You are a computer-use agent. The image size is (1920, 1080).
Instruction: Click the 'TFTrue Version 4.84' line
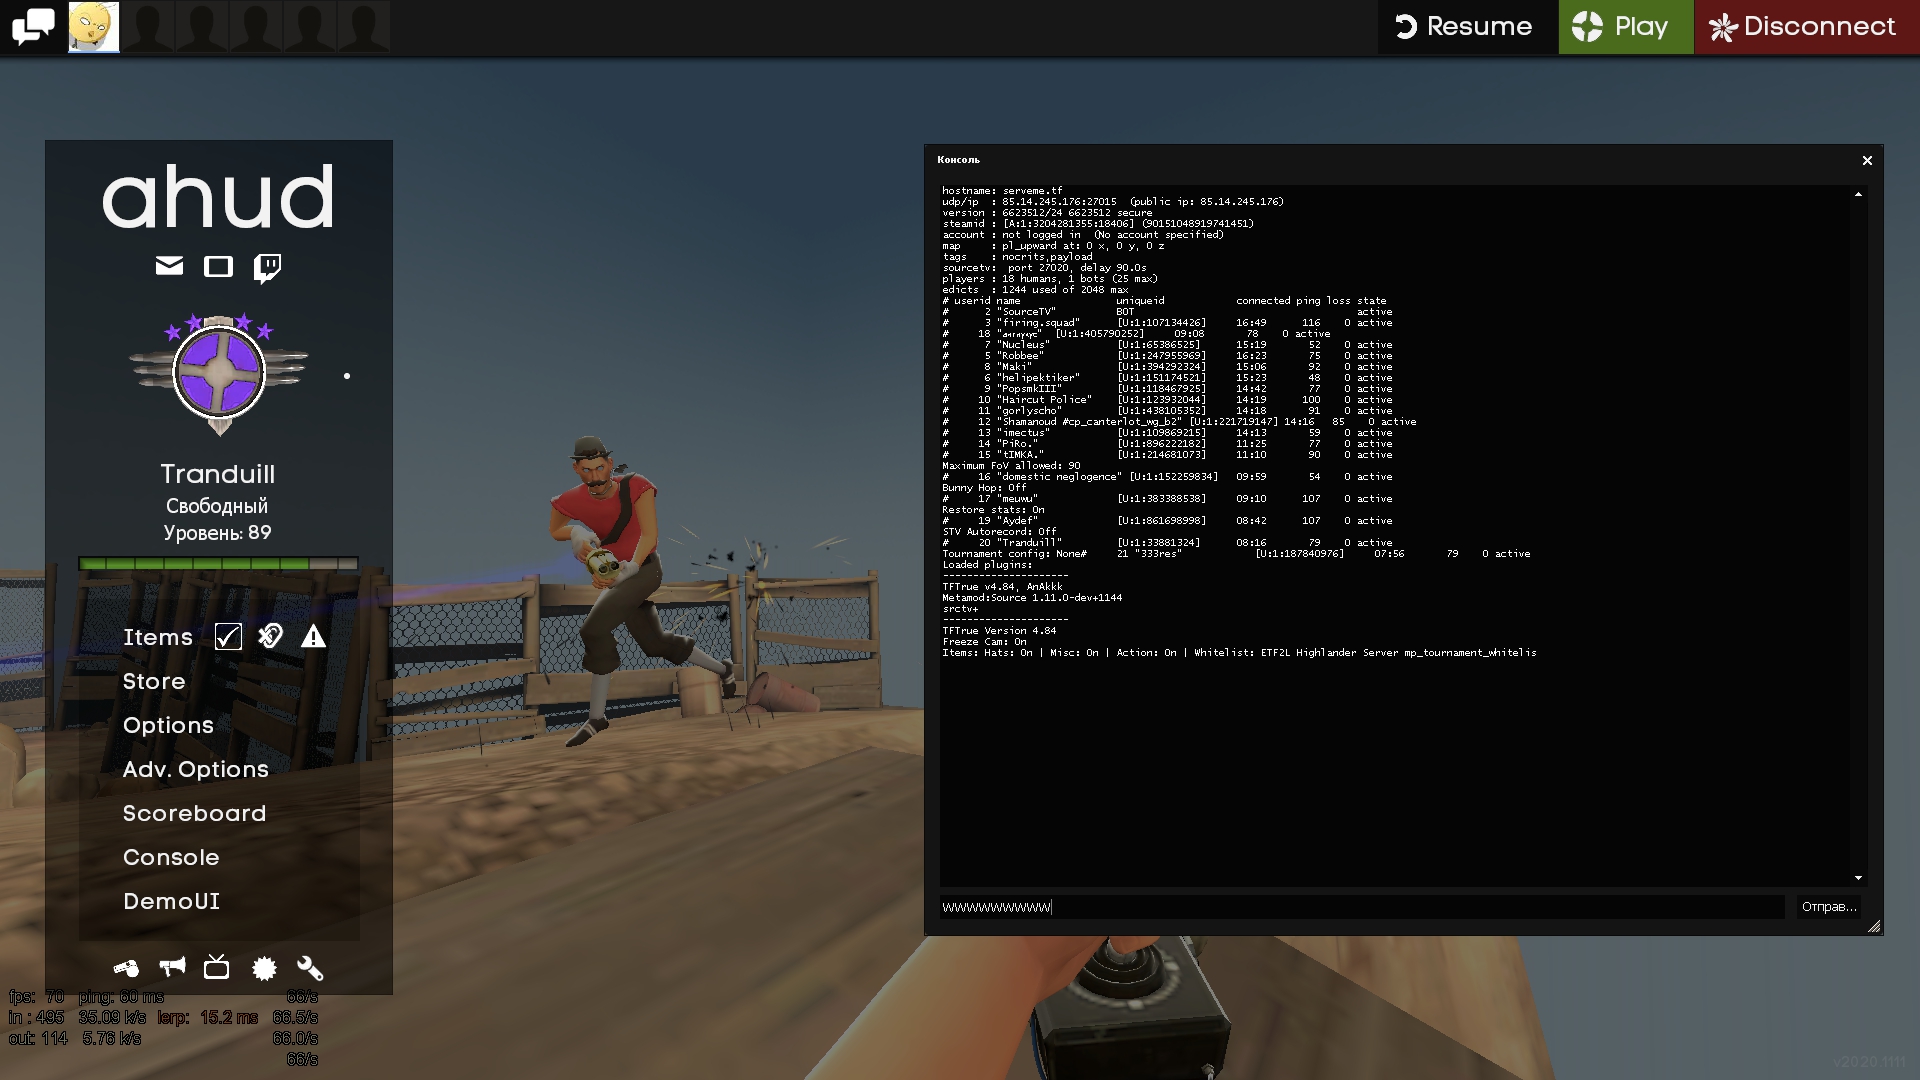tap(999, 631)
